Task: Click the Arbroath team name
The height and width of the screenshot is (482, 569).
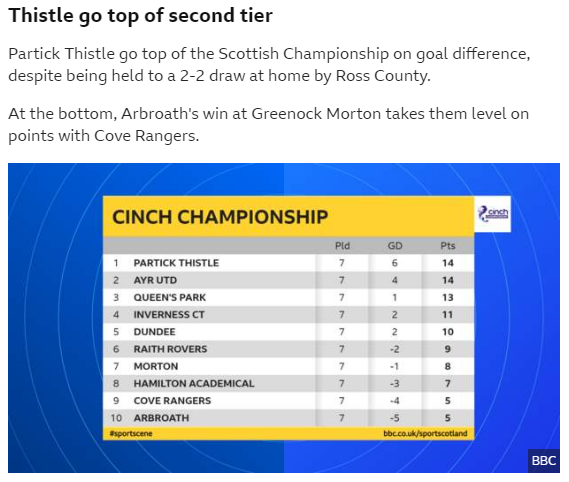Action: click(161, 418)
